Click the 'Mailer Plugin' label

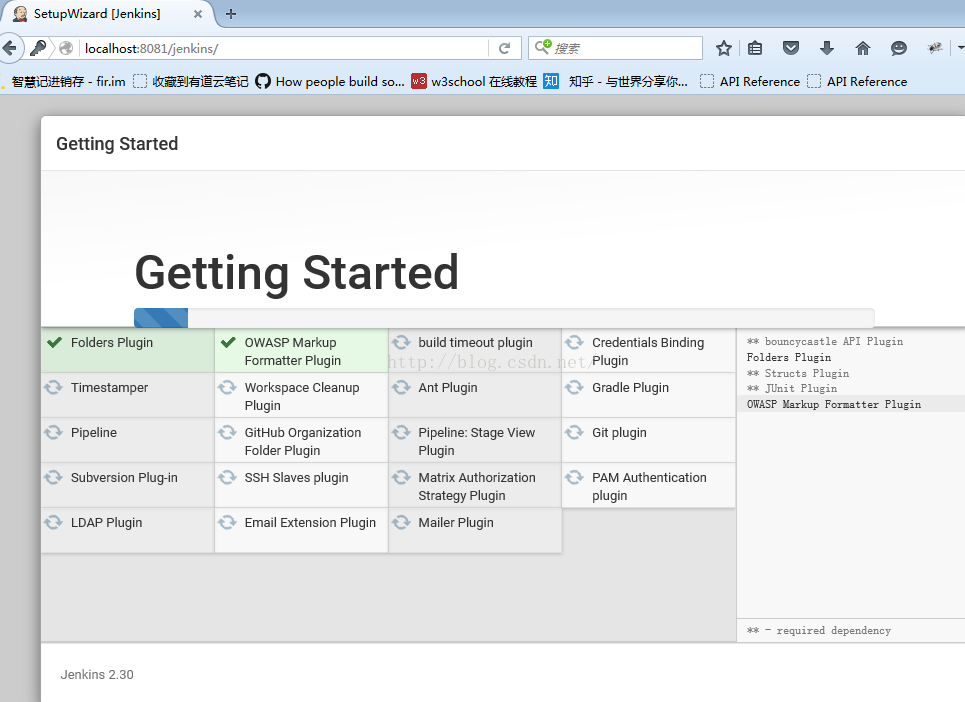point(456,522)
